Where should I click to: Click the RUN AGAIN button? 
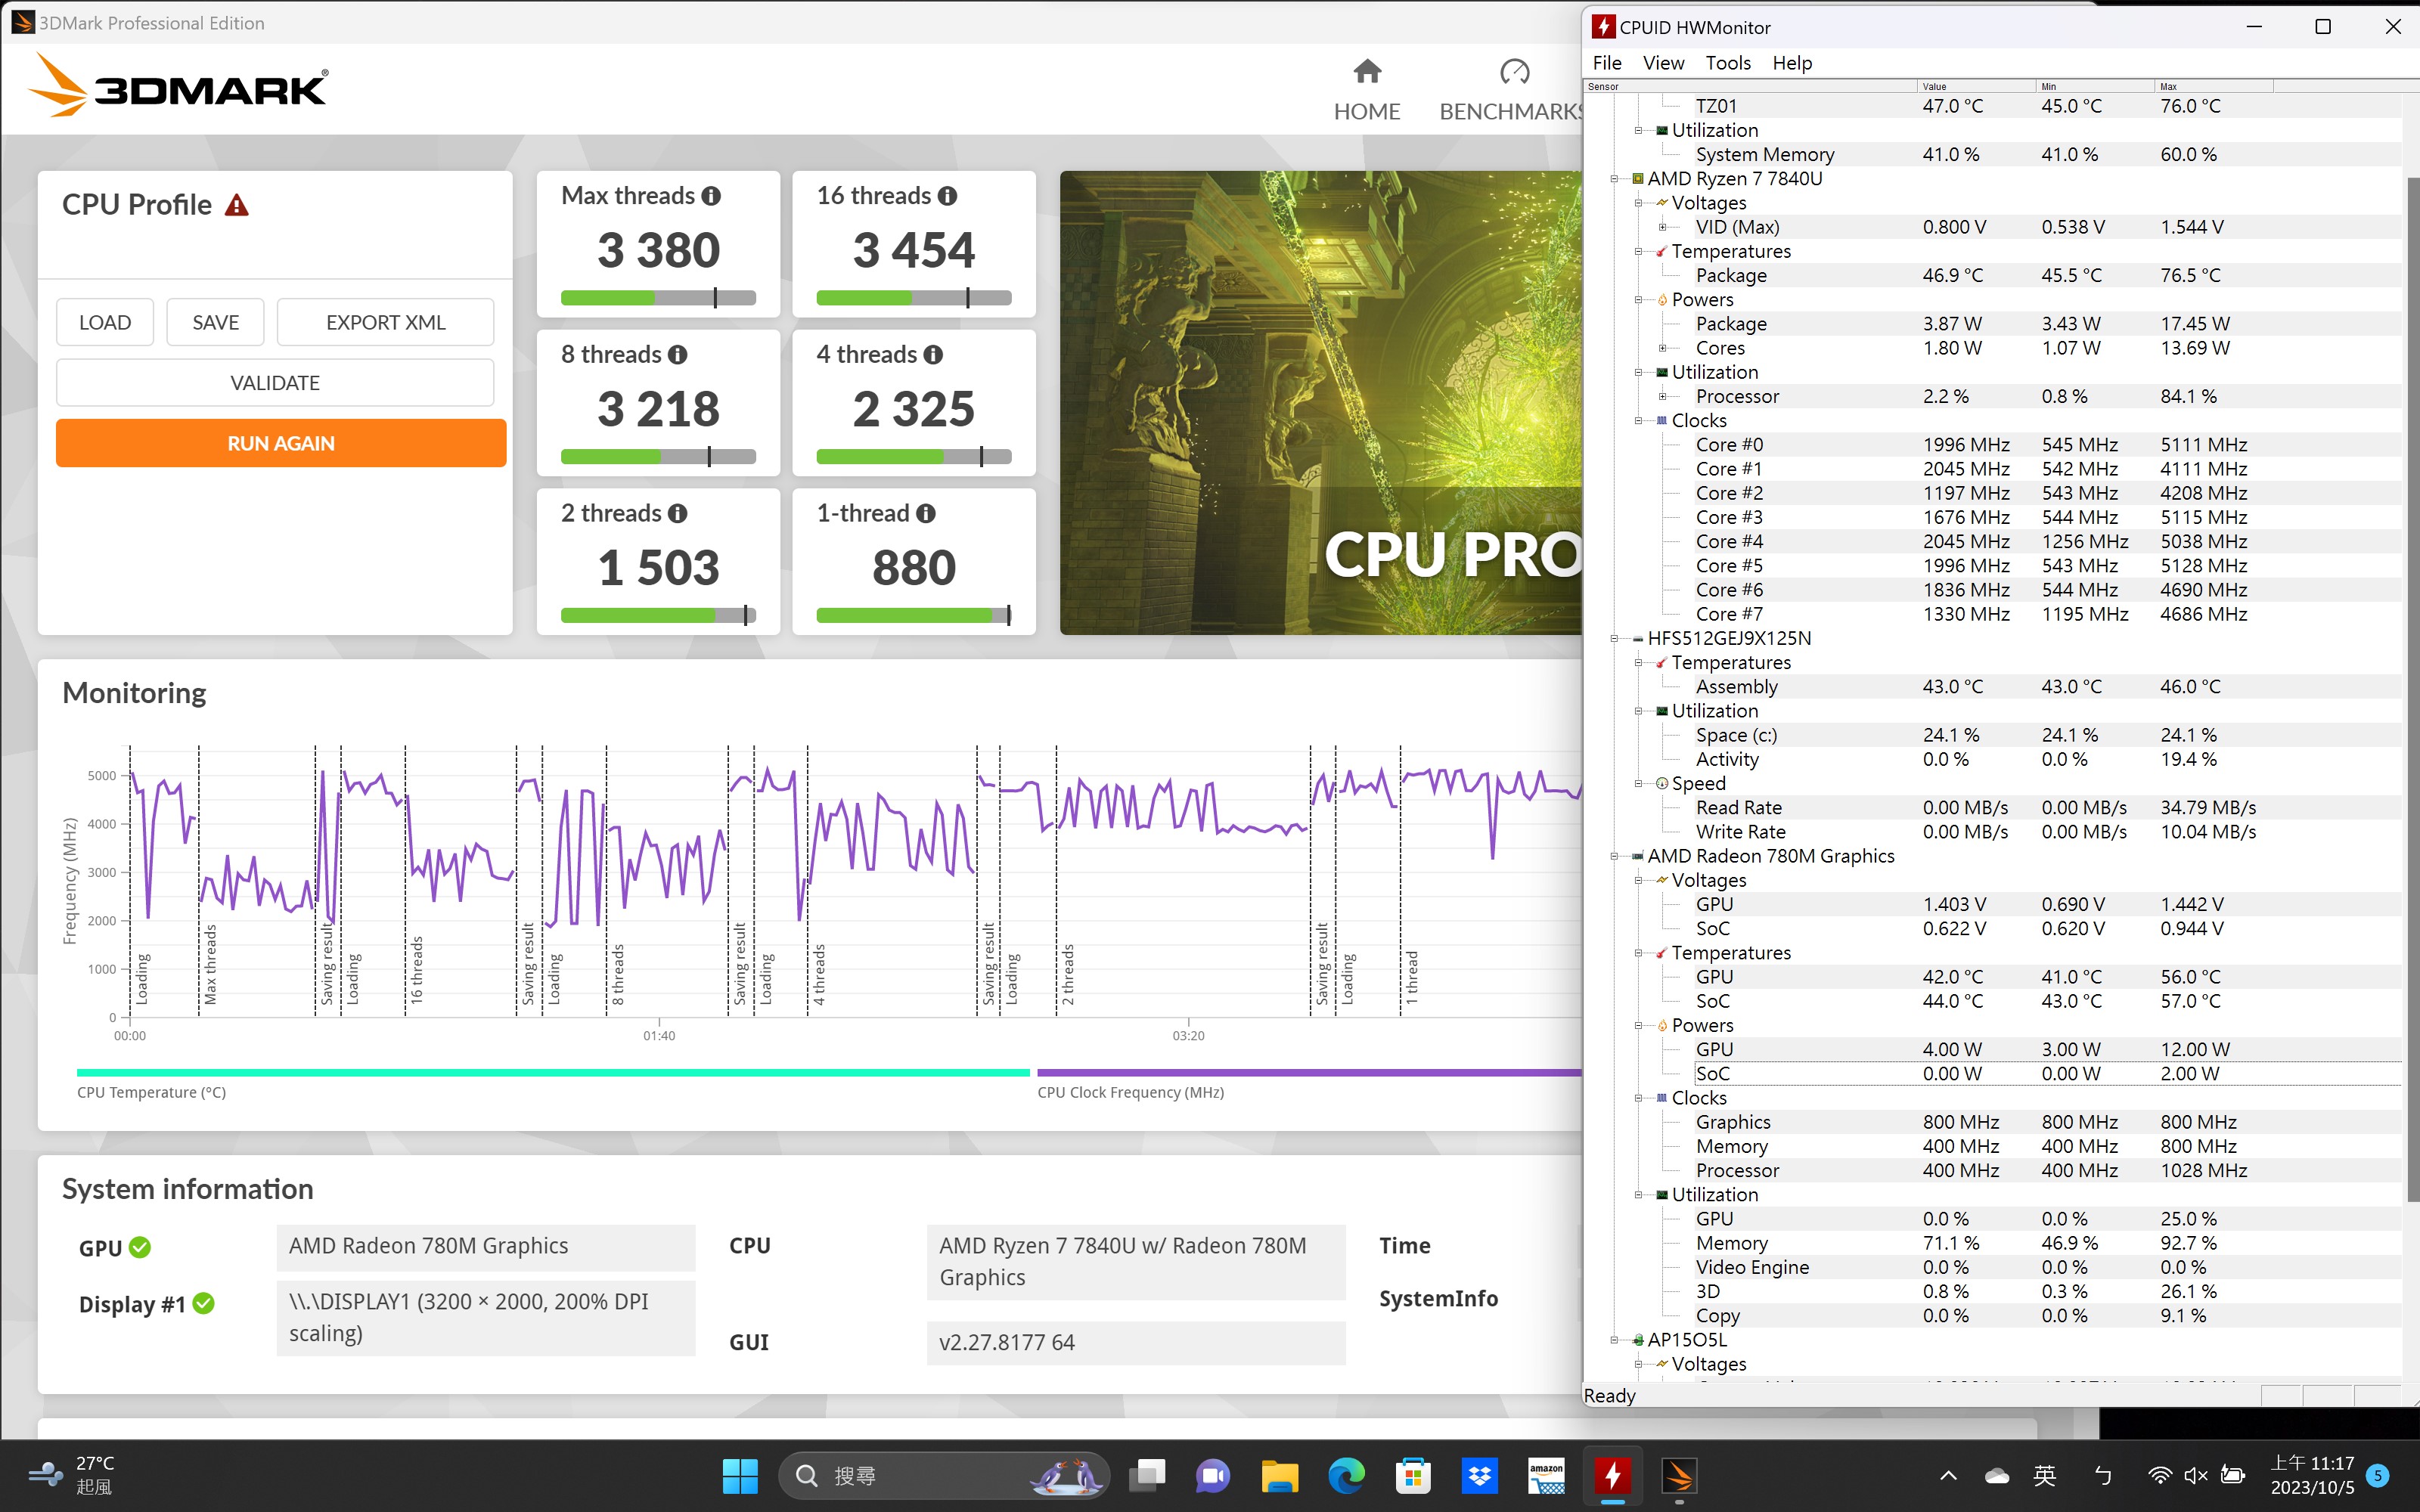[280, 442]
